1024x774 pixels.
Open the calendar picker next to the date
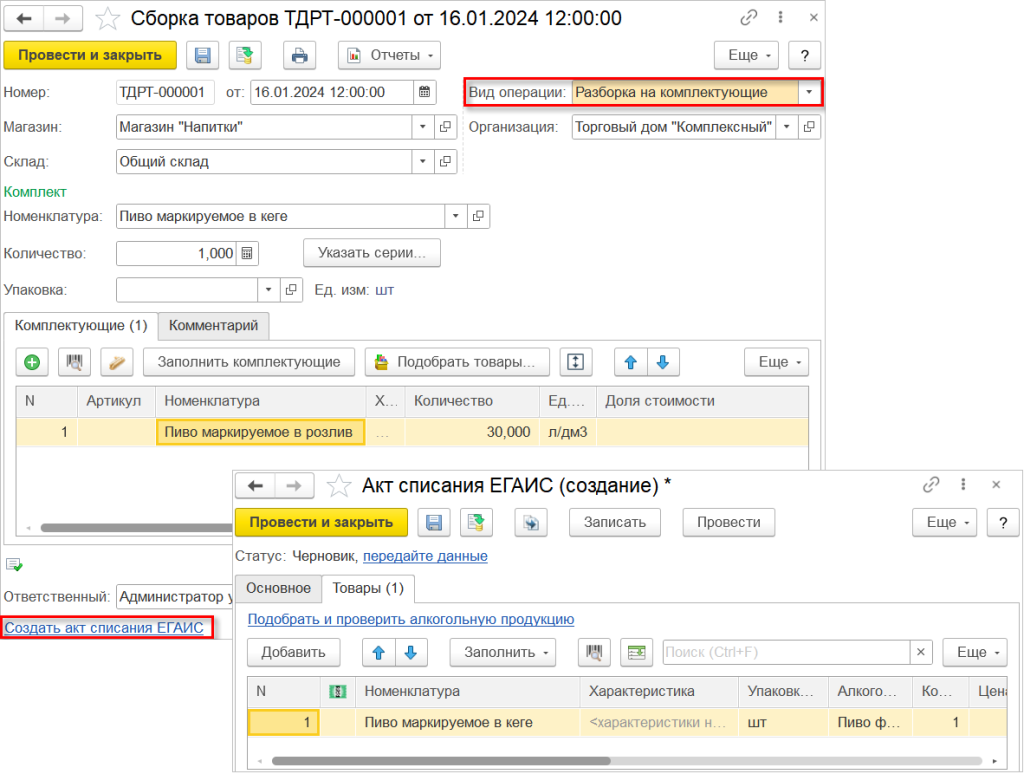[424, 92]
